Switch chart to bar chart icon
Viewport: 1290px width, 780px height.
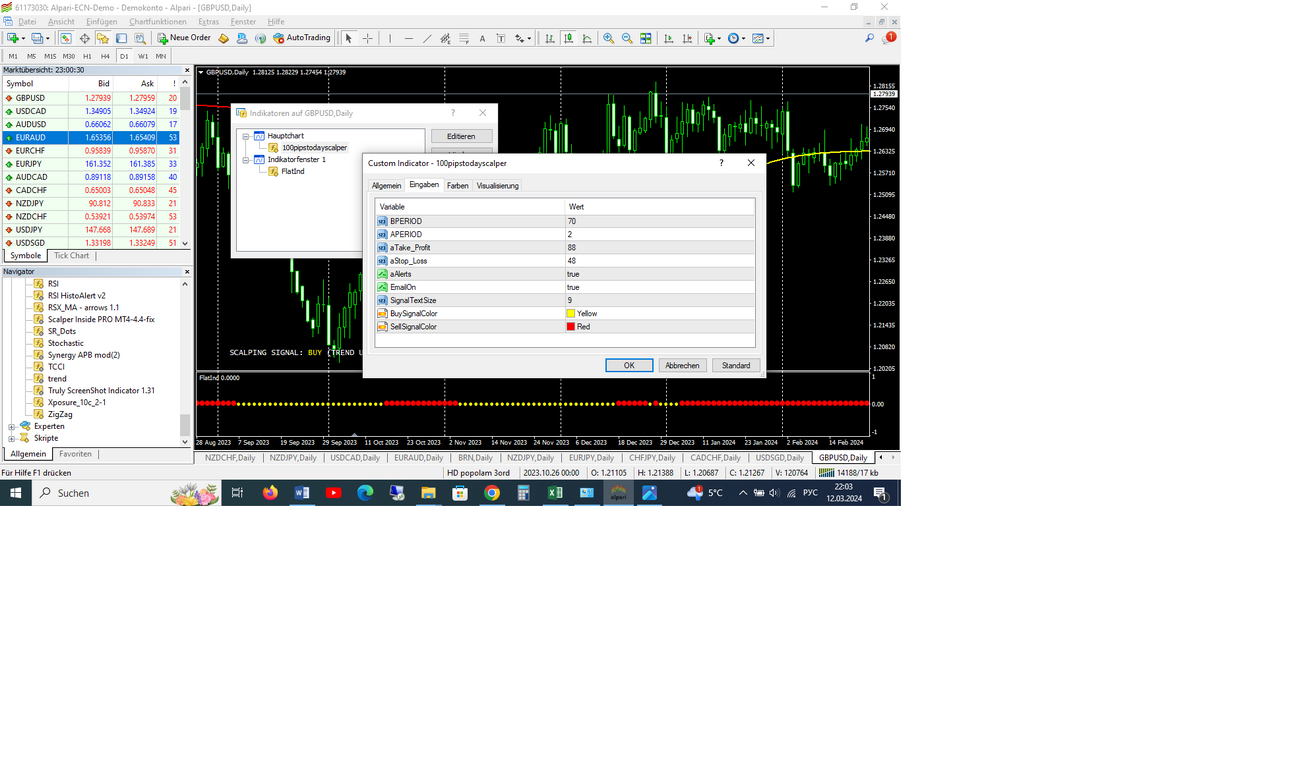[550, 38]
